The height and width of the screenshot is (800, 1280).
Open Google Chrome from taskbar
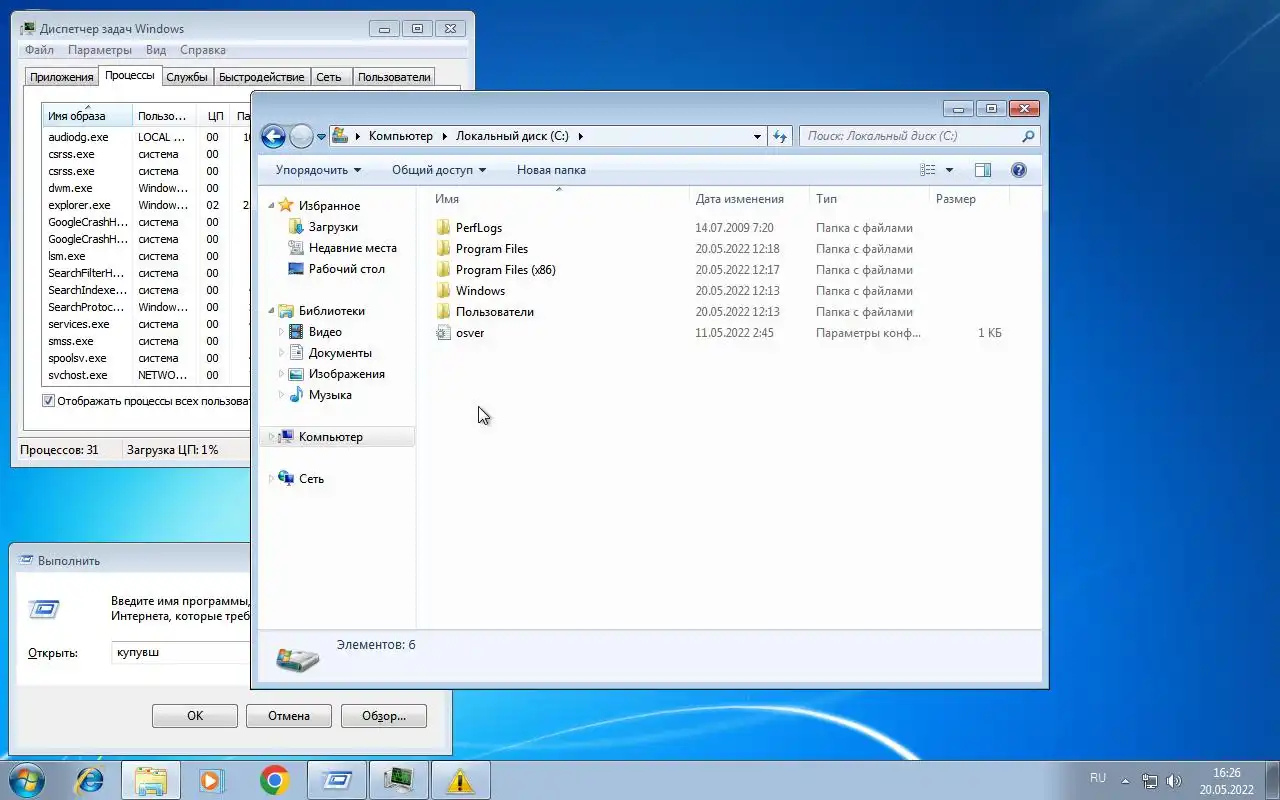(x=274, y=780)
